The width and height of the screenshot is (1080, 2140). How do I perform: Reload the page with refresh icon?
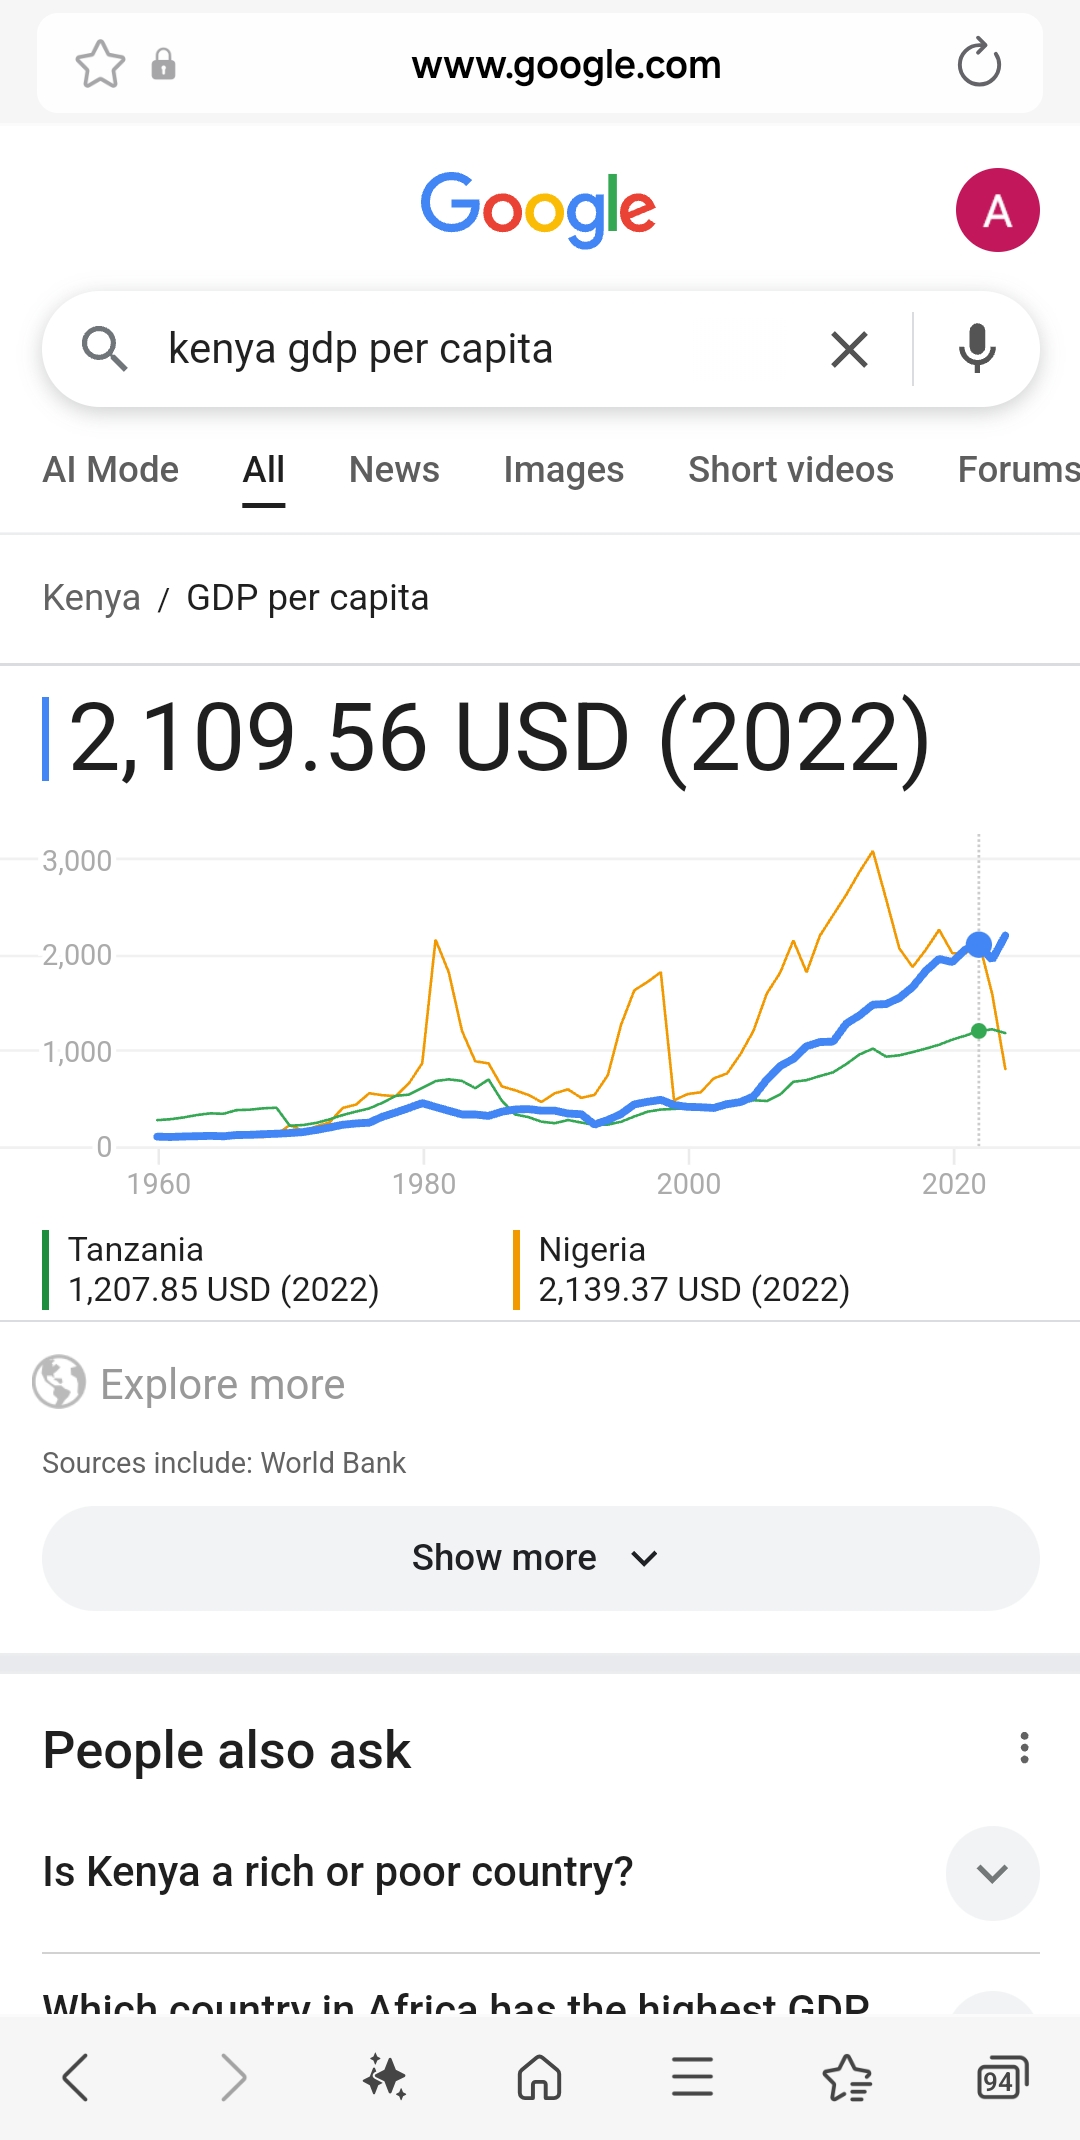click(x=978, y=64)
